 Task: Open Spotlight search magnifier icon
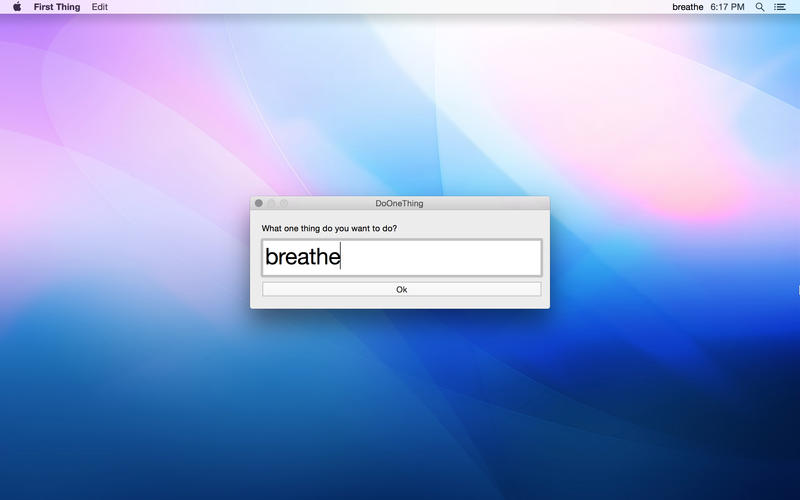click(x=760, y=7)
